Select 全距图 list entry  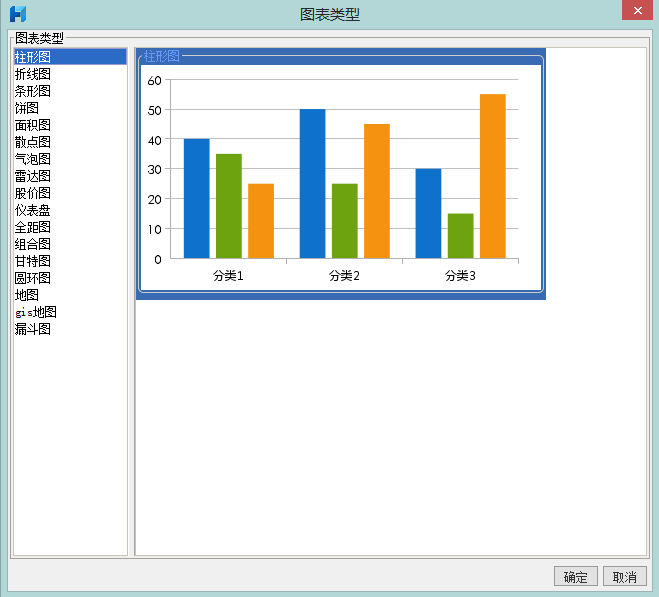(70, 227)
